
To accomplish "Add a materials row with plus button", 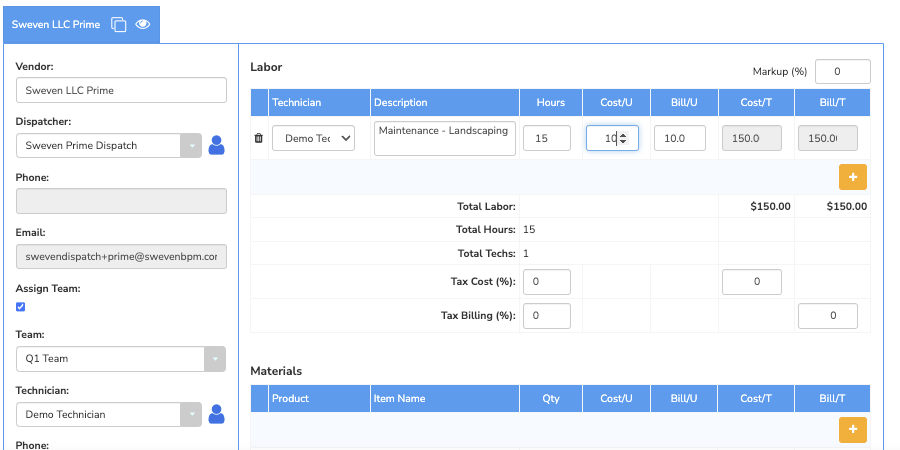I will 852,429.
